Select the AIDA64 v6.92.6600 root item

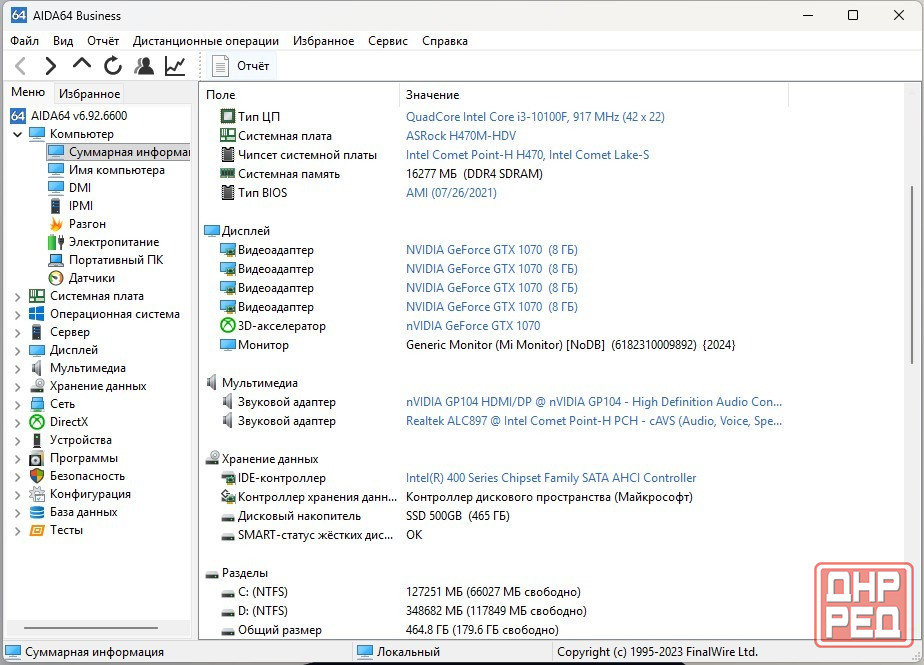tap(79, 116)
